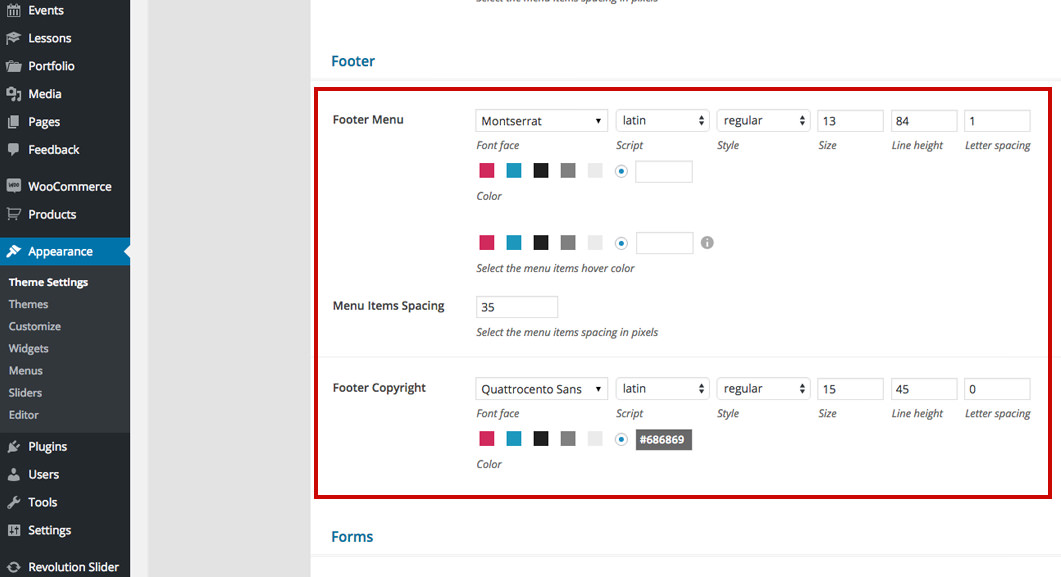1061x577 pixels.
Task: Click Footer Menu line height field showing 84
Action: (924, 121)
